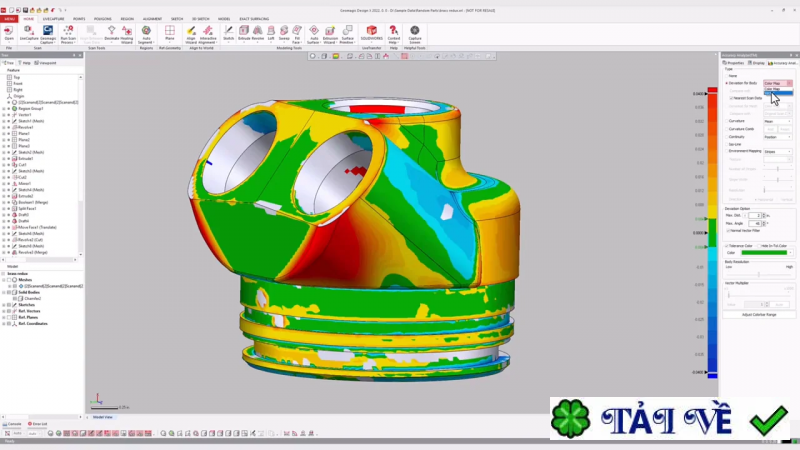Viewport: 800px width, 450px height.
Task: Select the Loft tool
Action: tap(271, 34)
